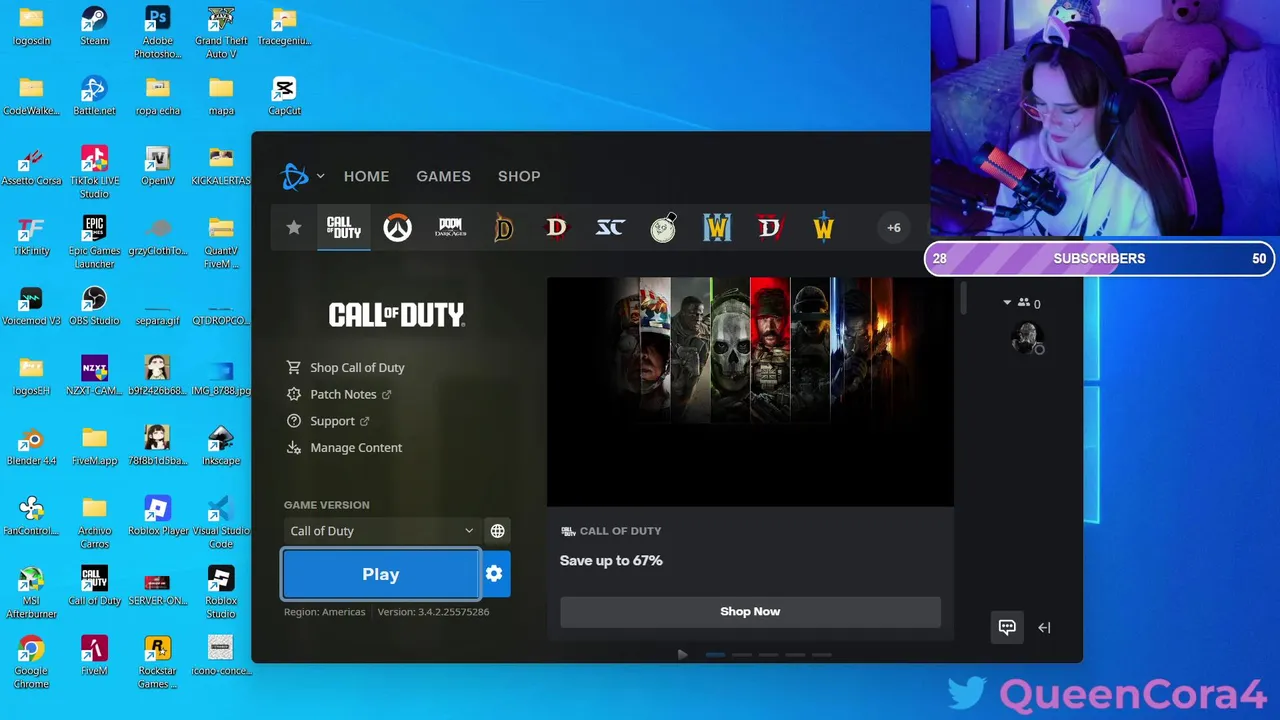
Task: Open the Game Version dropdown
Action: 381,531
